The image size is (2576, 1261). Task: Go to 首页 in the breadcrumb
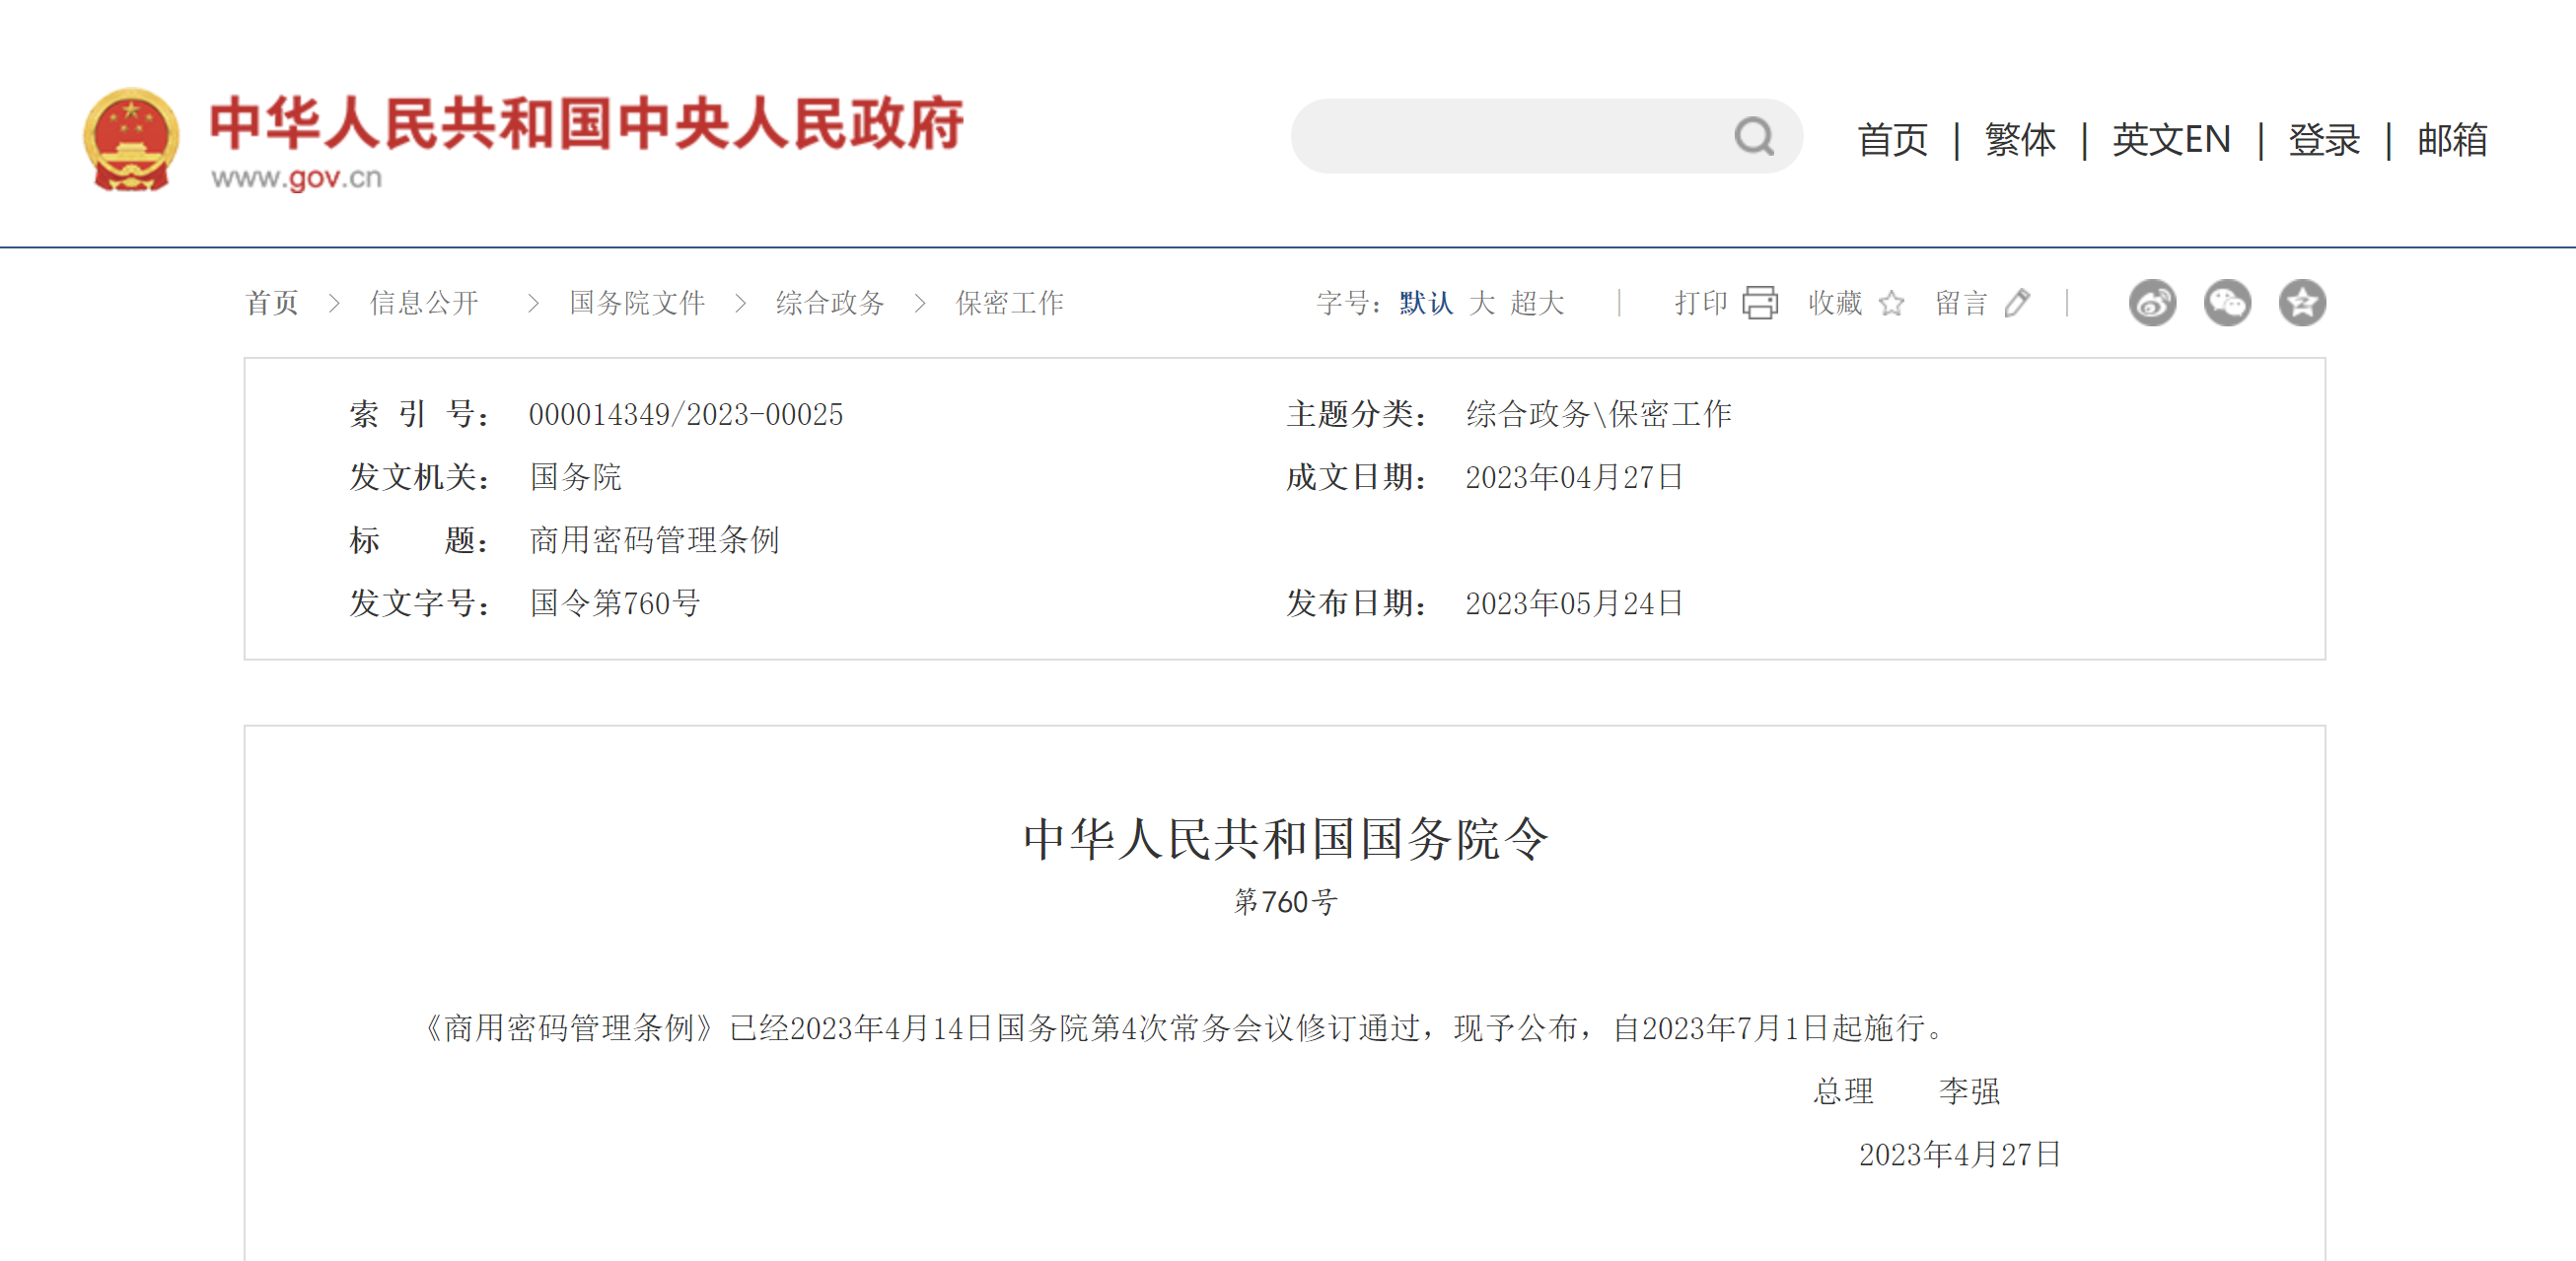coord(272,302)
